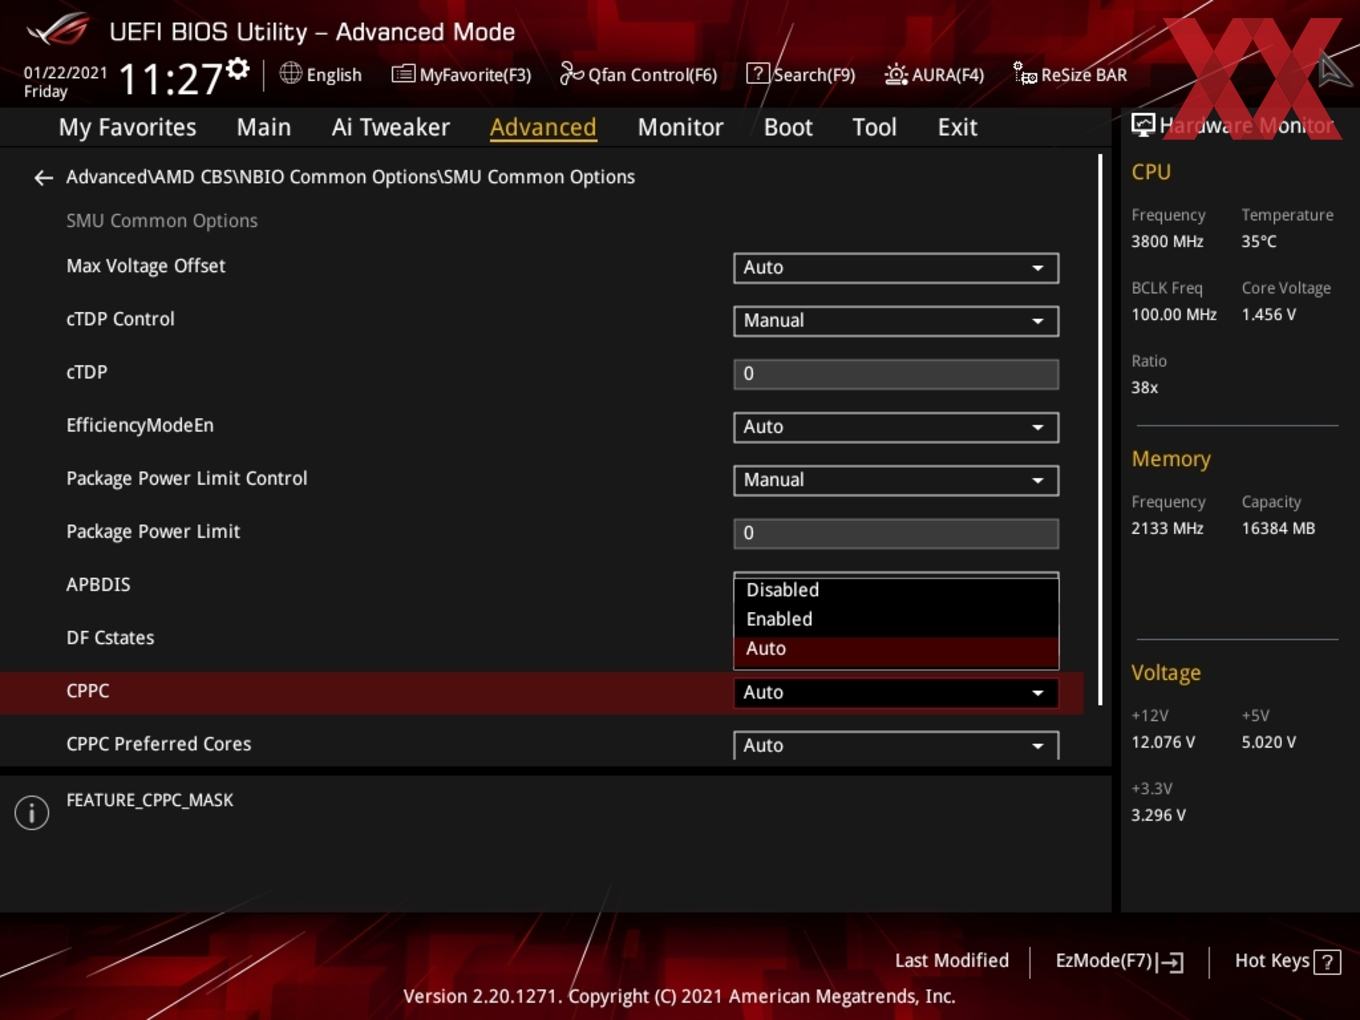Select the DF Cstates setting label
Screen dimensions: 1360x1020
tap(110, 638)
